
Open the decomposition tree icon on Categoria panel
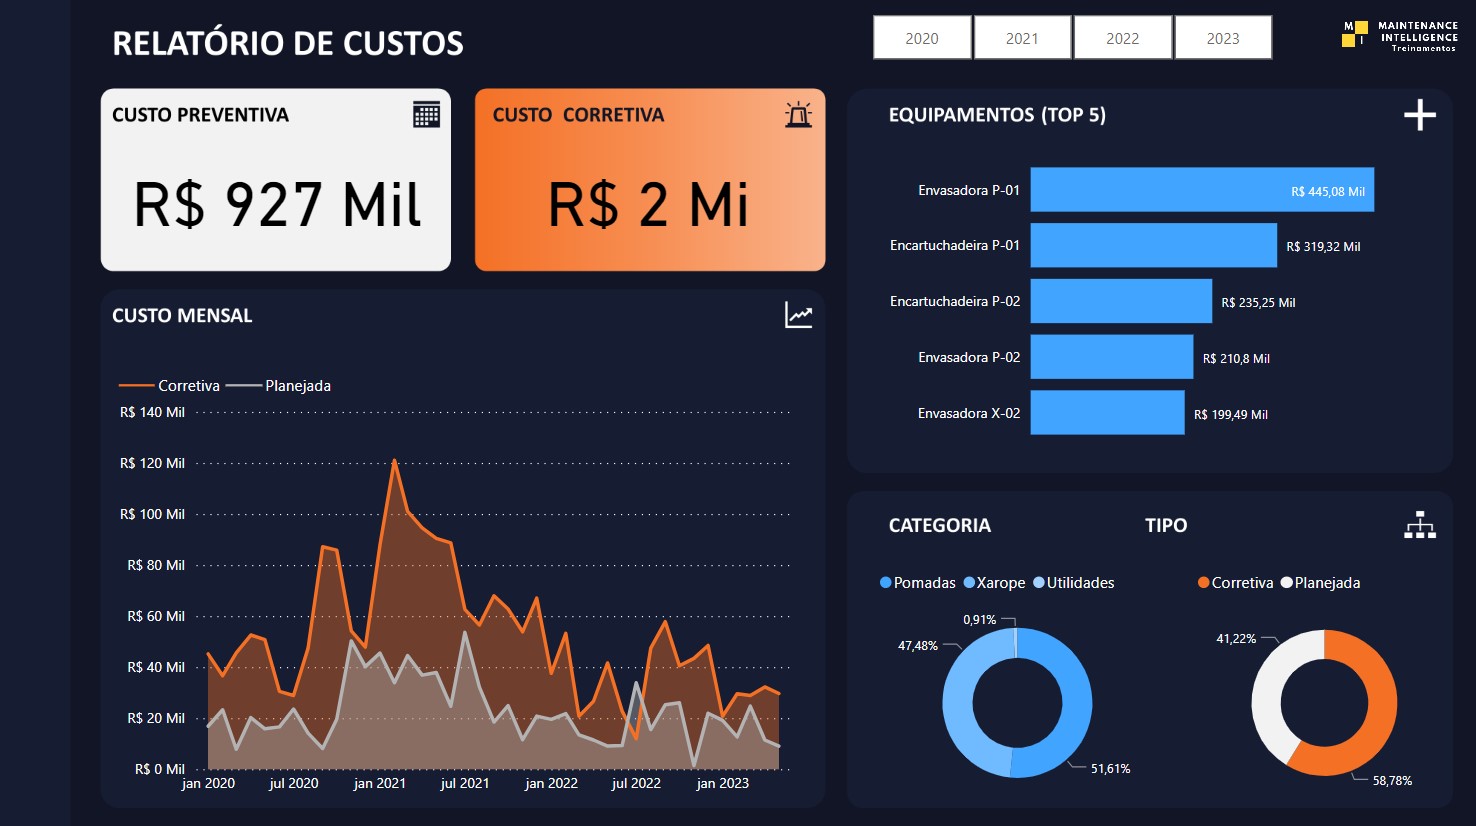pyautogui.click(x=1421, y=524)
